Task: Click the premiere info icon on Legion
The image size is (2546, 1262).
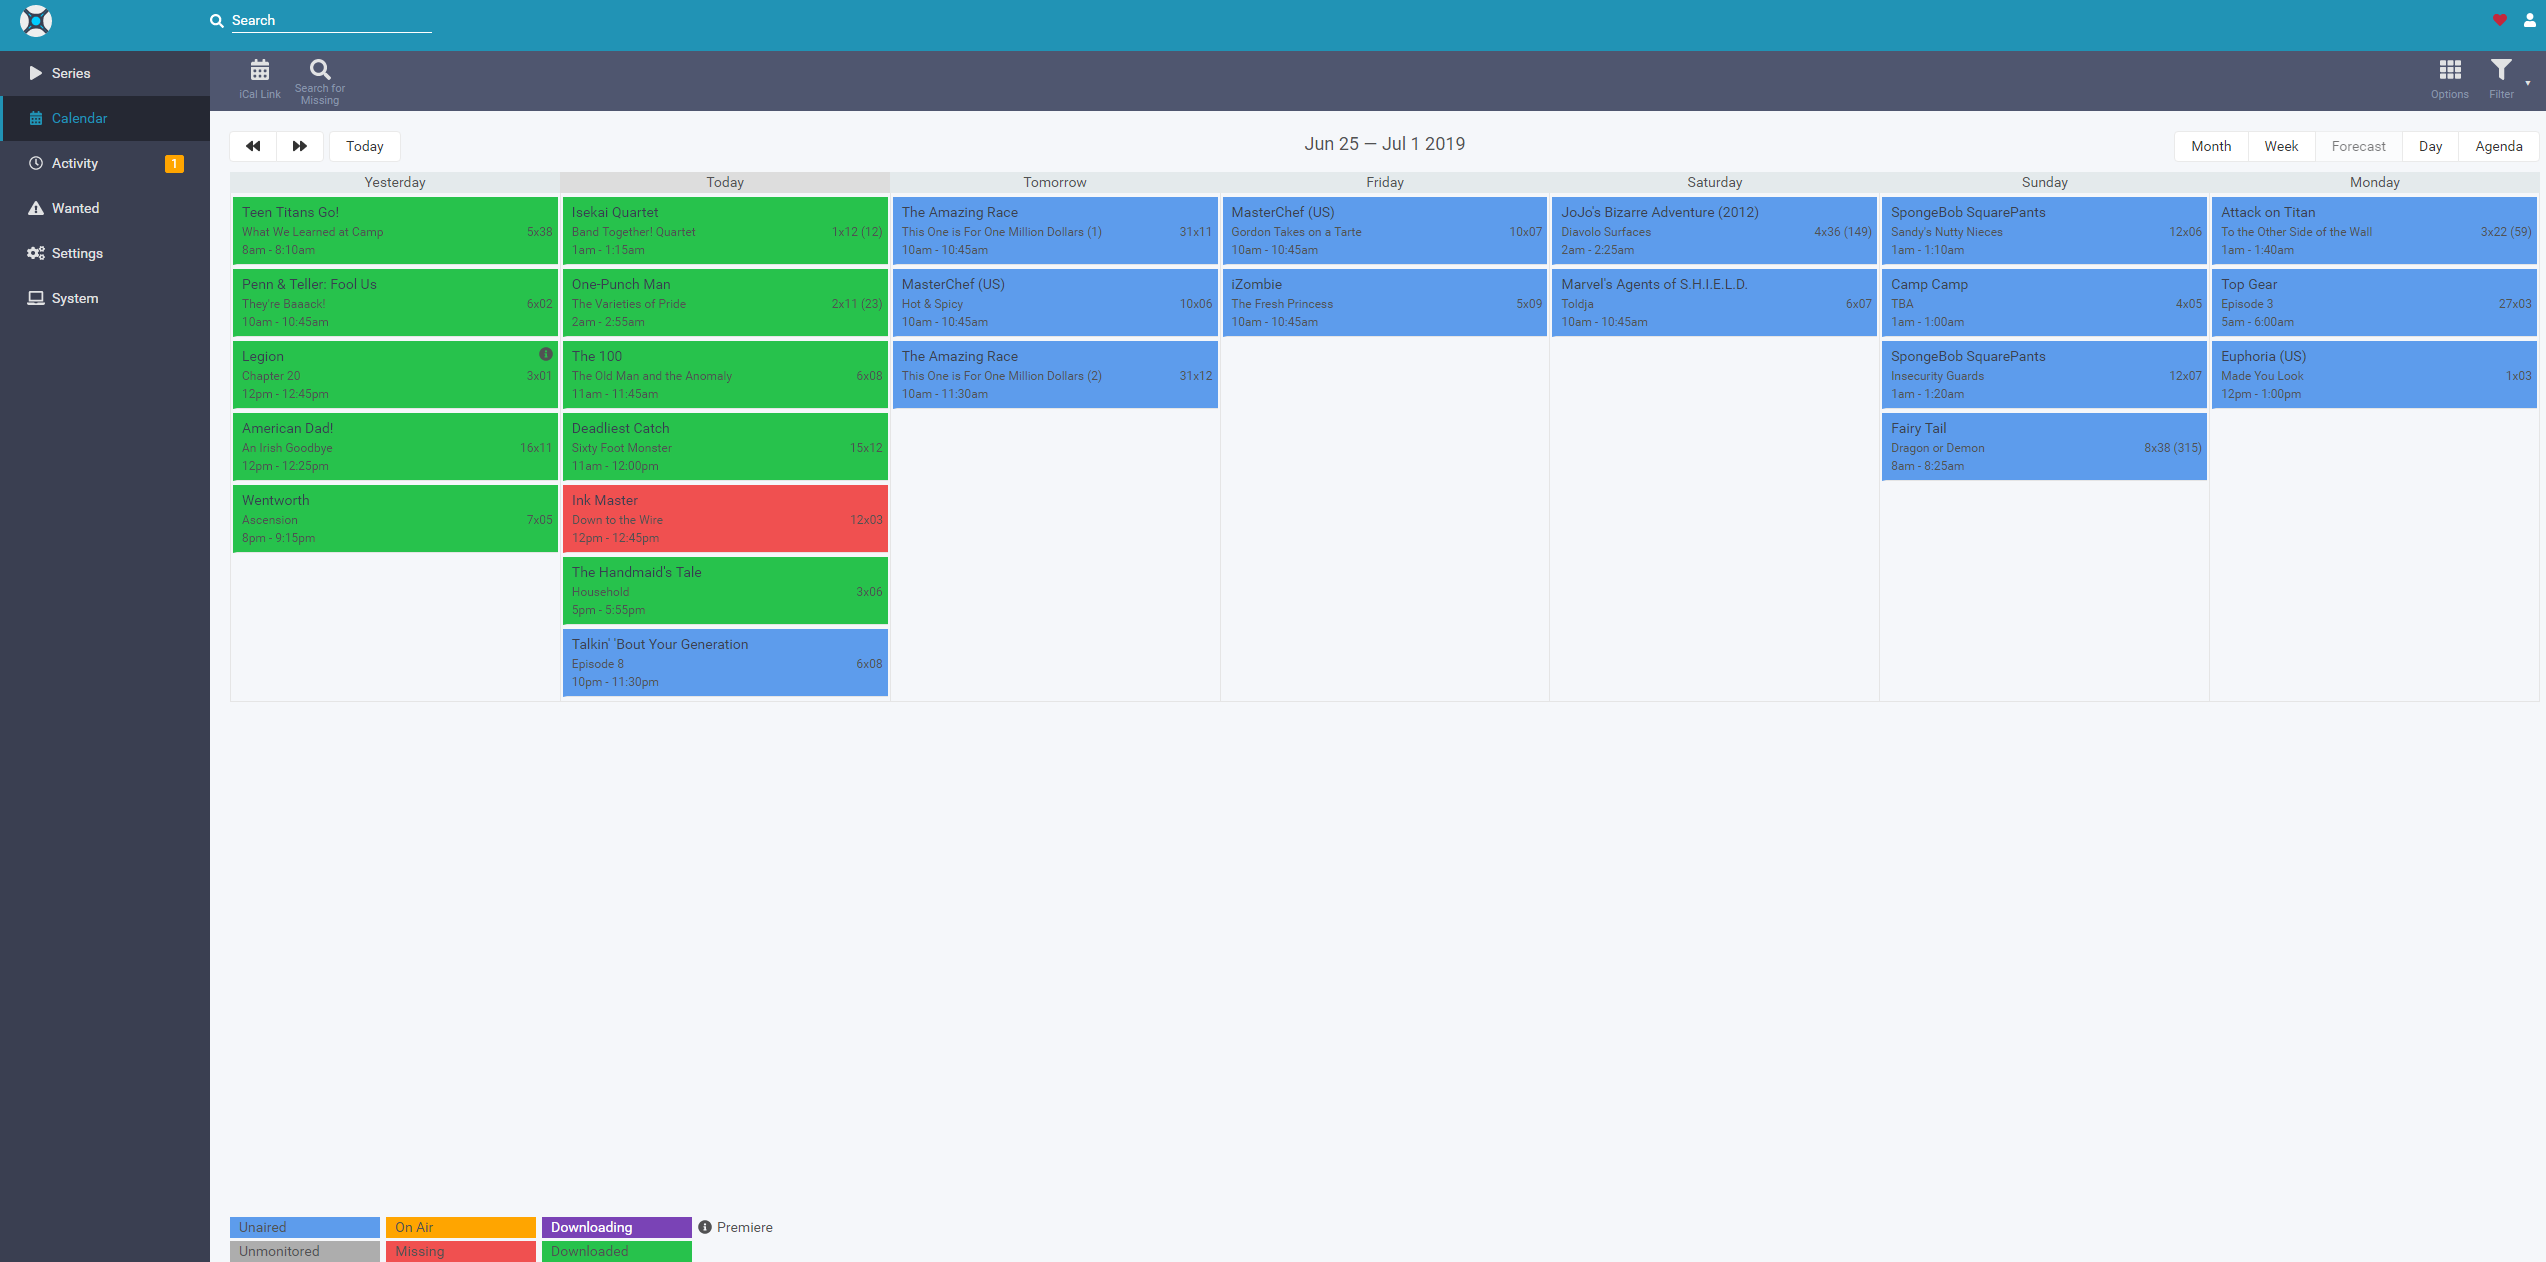Action: [x=546, y=354]
